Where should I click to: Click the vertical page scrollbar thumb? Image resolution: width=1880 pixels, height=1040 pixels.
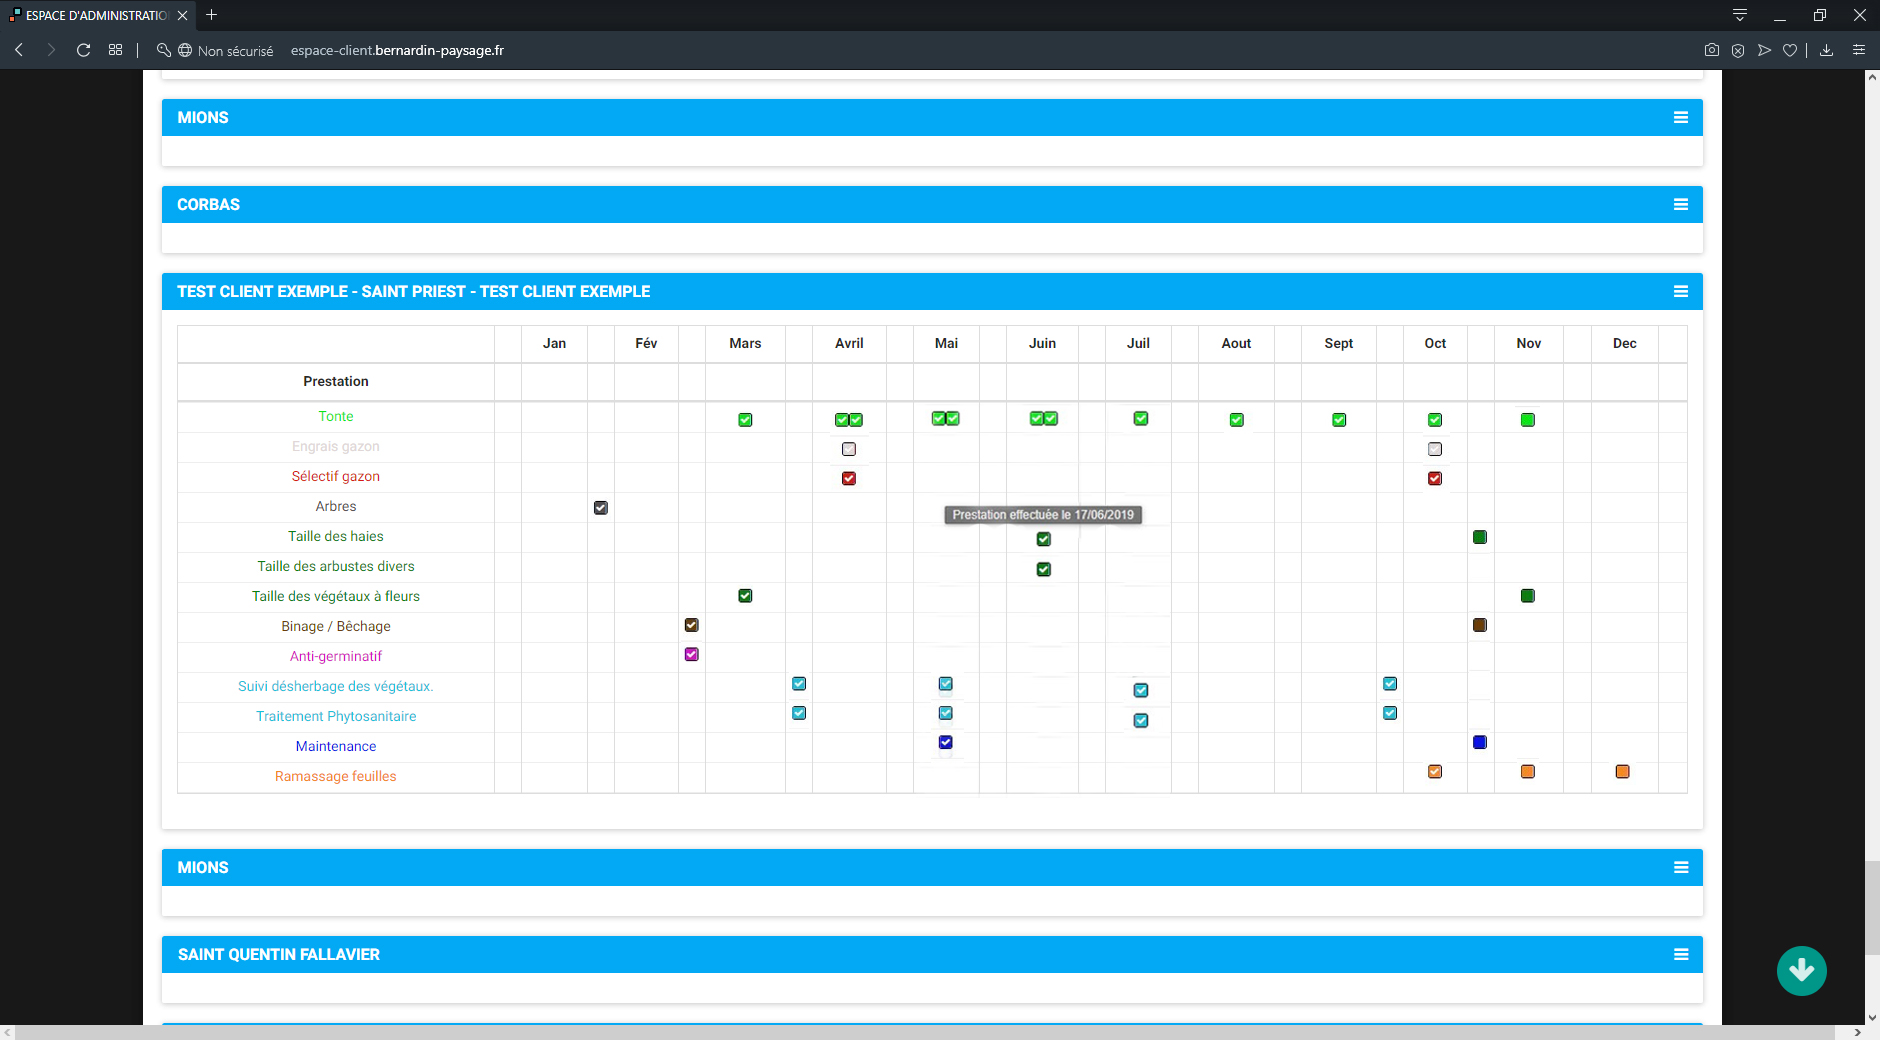1872,907
